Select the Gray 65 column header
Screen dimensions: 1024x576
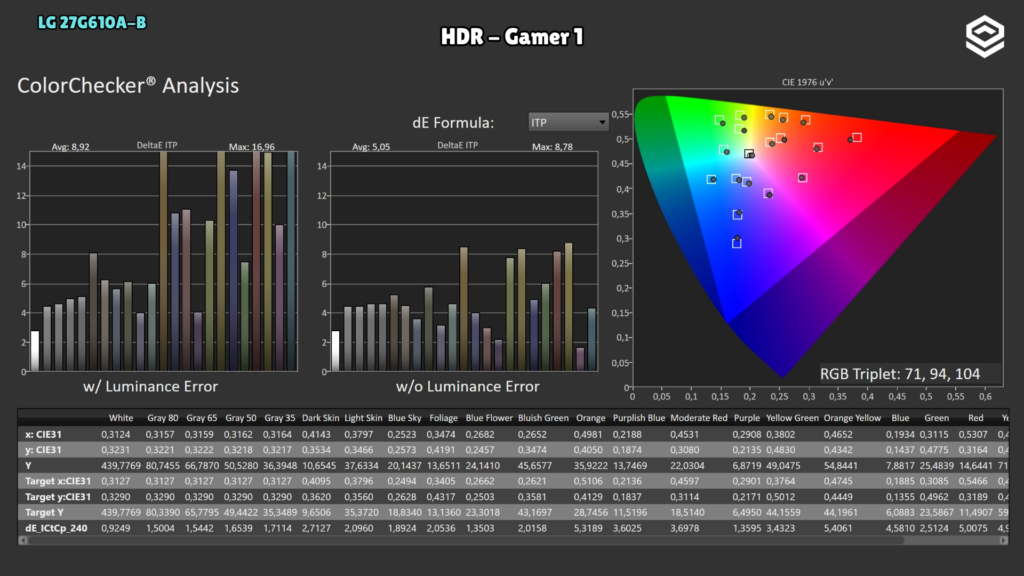click(x=201, y=418)
